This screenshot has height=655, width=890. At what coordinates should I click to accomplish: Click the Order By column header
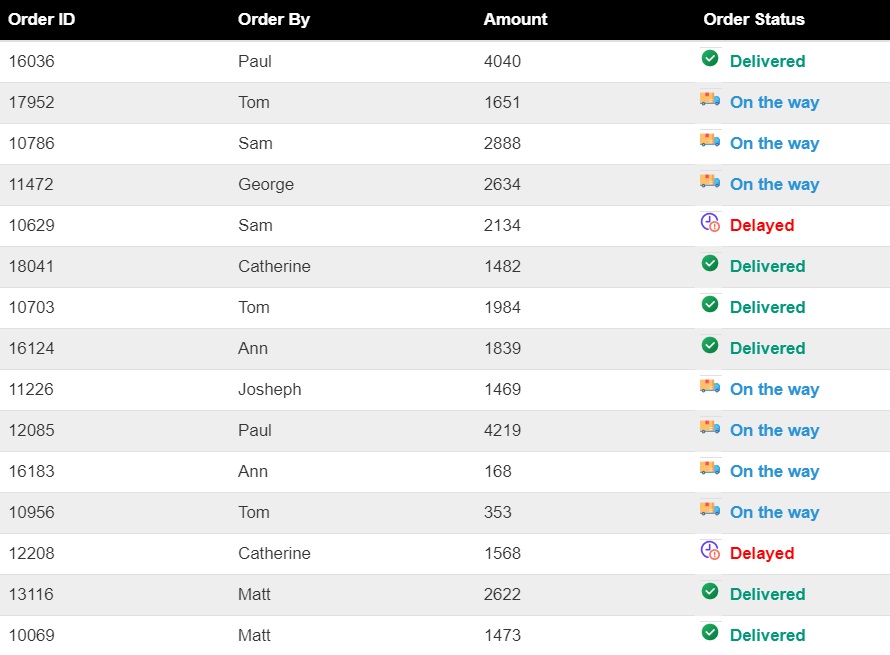274,19
